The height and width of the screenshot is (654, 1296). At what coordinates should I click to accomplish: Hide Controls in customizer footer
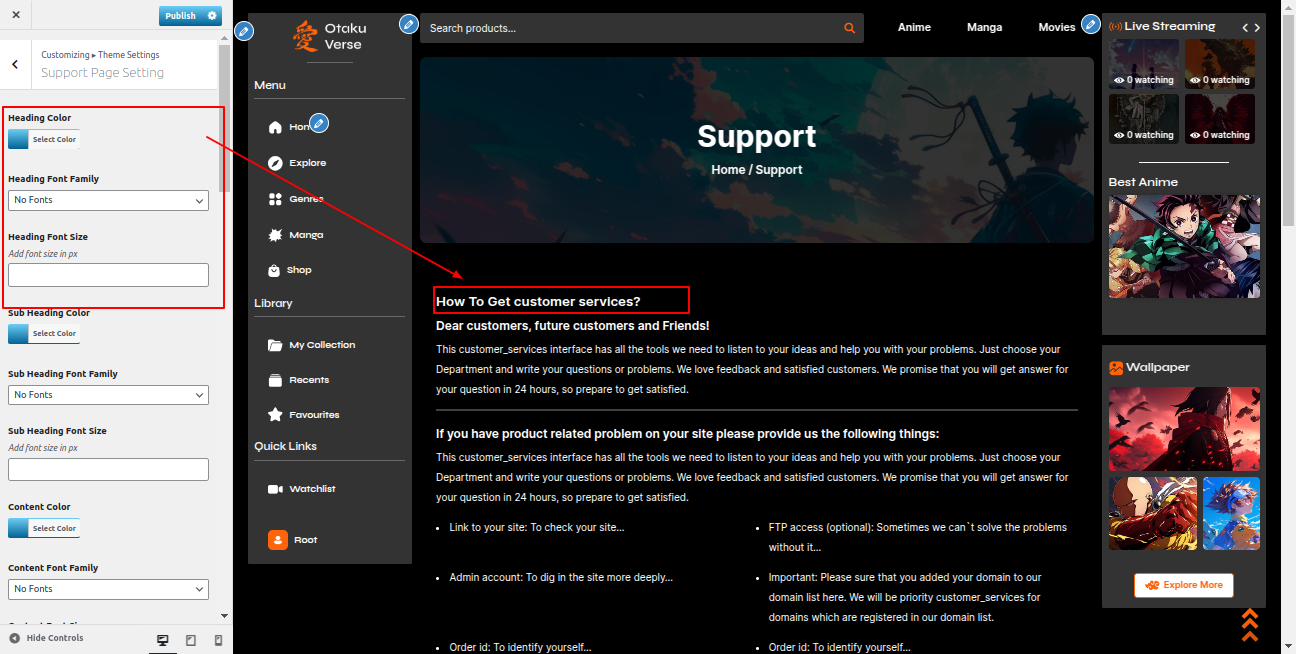tap(47, 638)
